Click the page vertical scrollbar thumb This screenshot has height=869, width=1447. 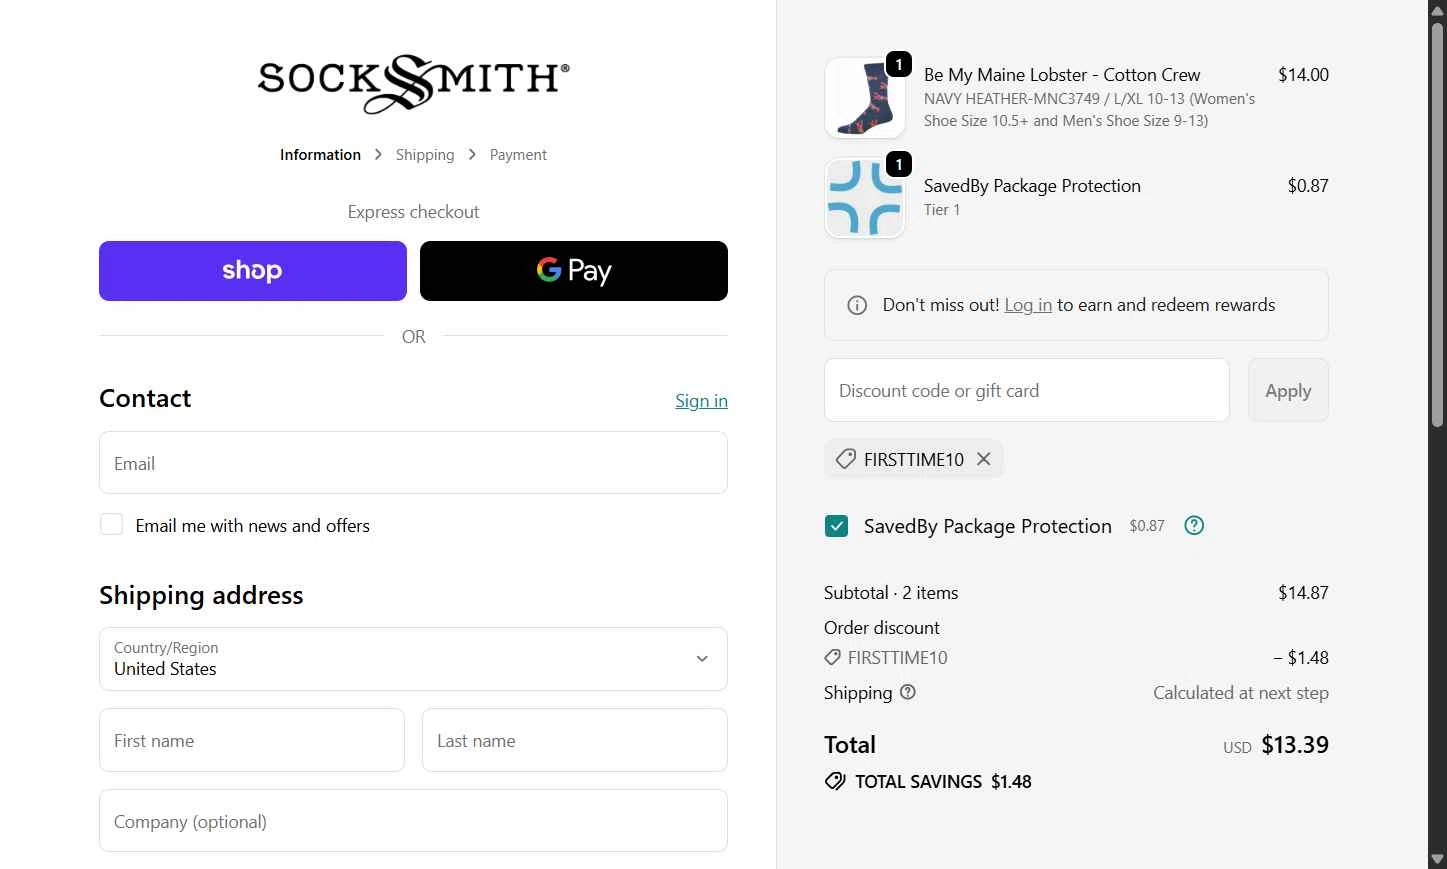tap(1437, 224)
